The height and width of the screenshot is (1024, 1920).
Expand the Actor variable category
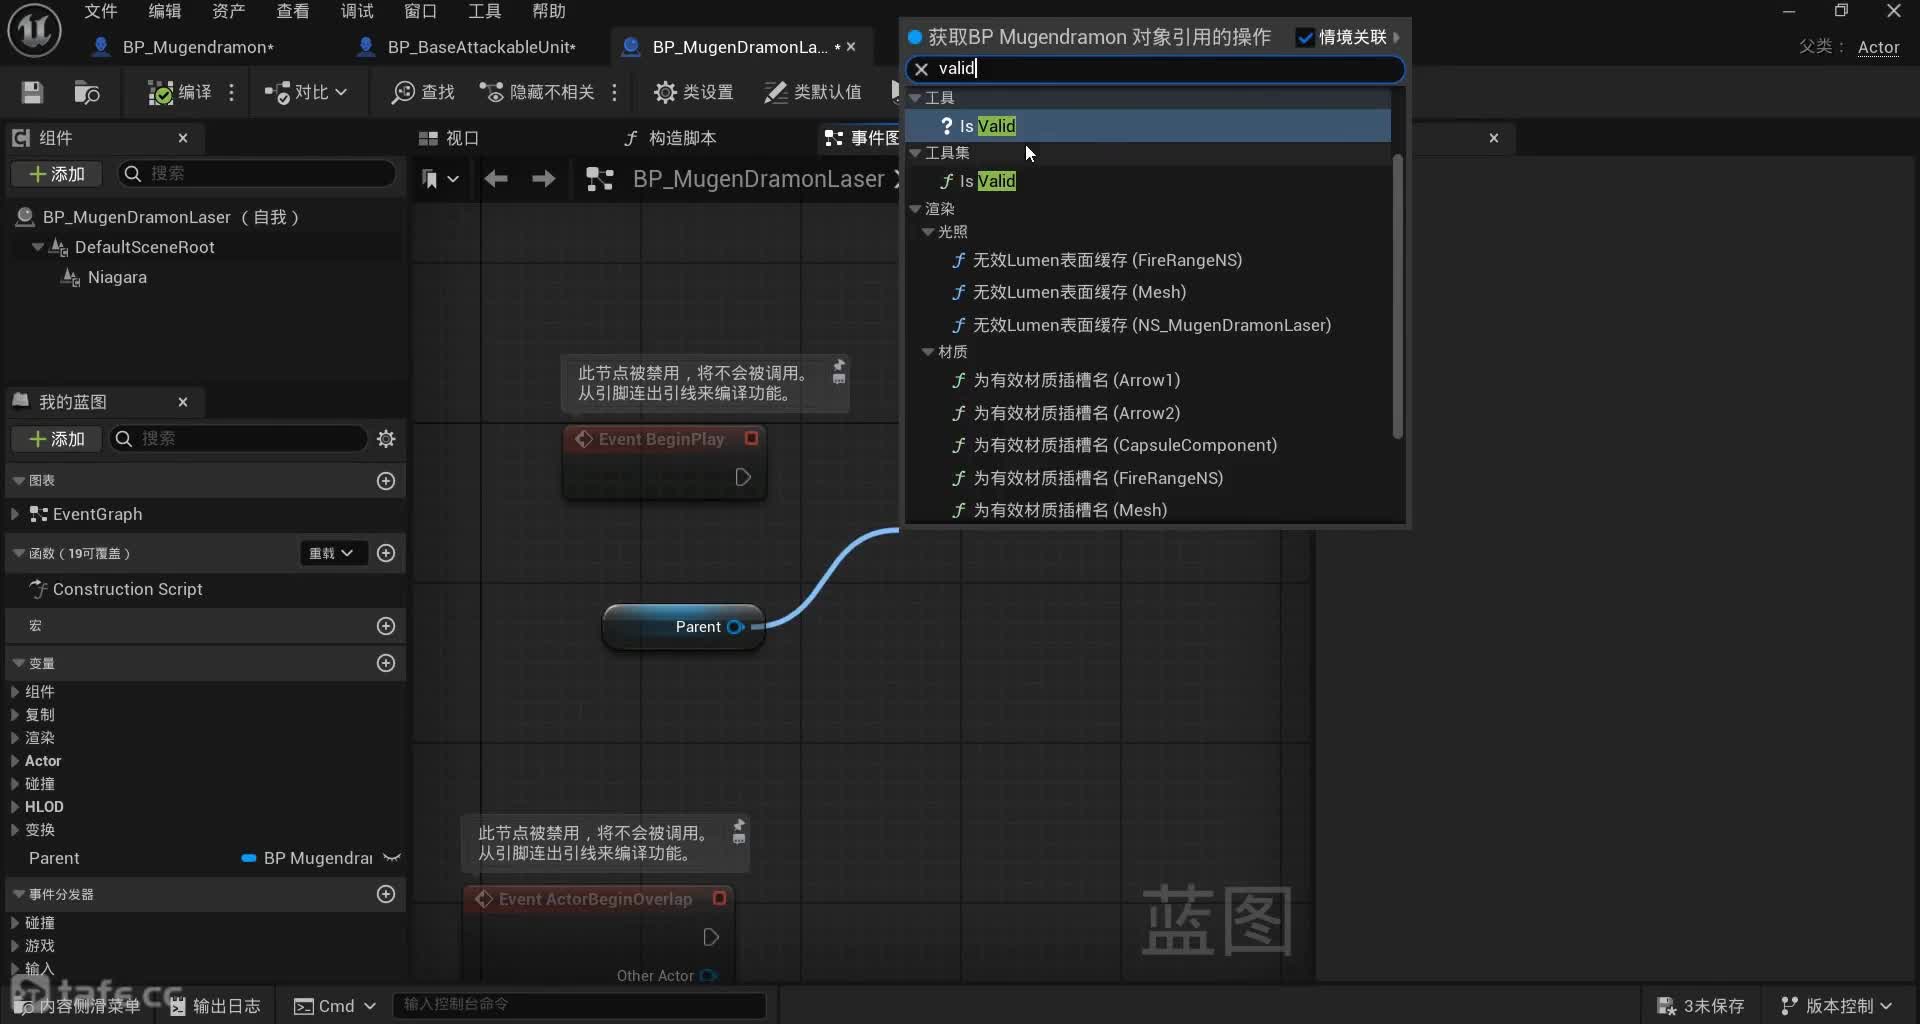pyautogui.click(x=15, y=761)
